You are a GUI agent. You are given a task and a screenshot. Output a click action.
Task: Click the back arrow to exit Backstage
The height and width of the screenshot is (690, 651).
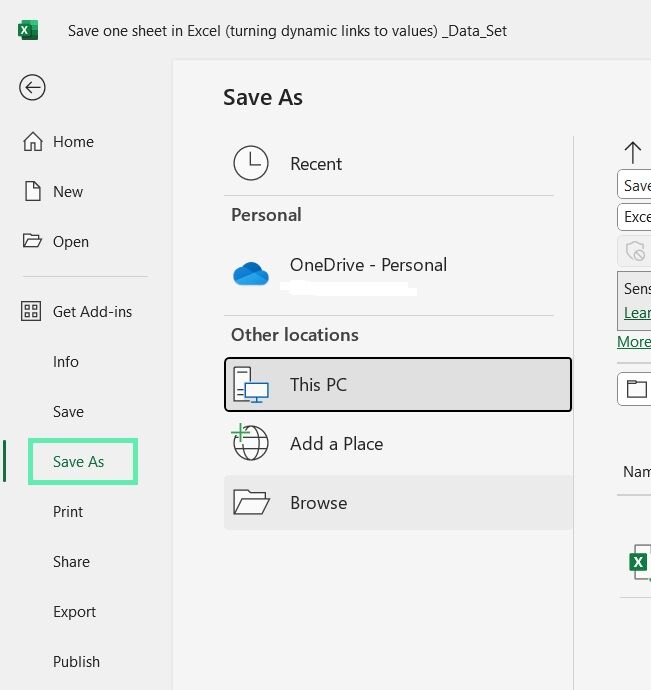(x=32, y=88)
